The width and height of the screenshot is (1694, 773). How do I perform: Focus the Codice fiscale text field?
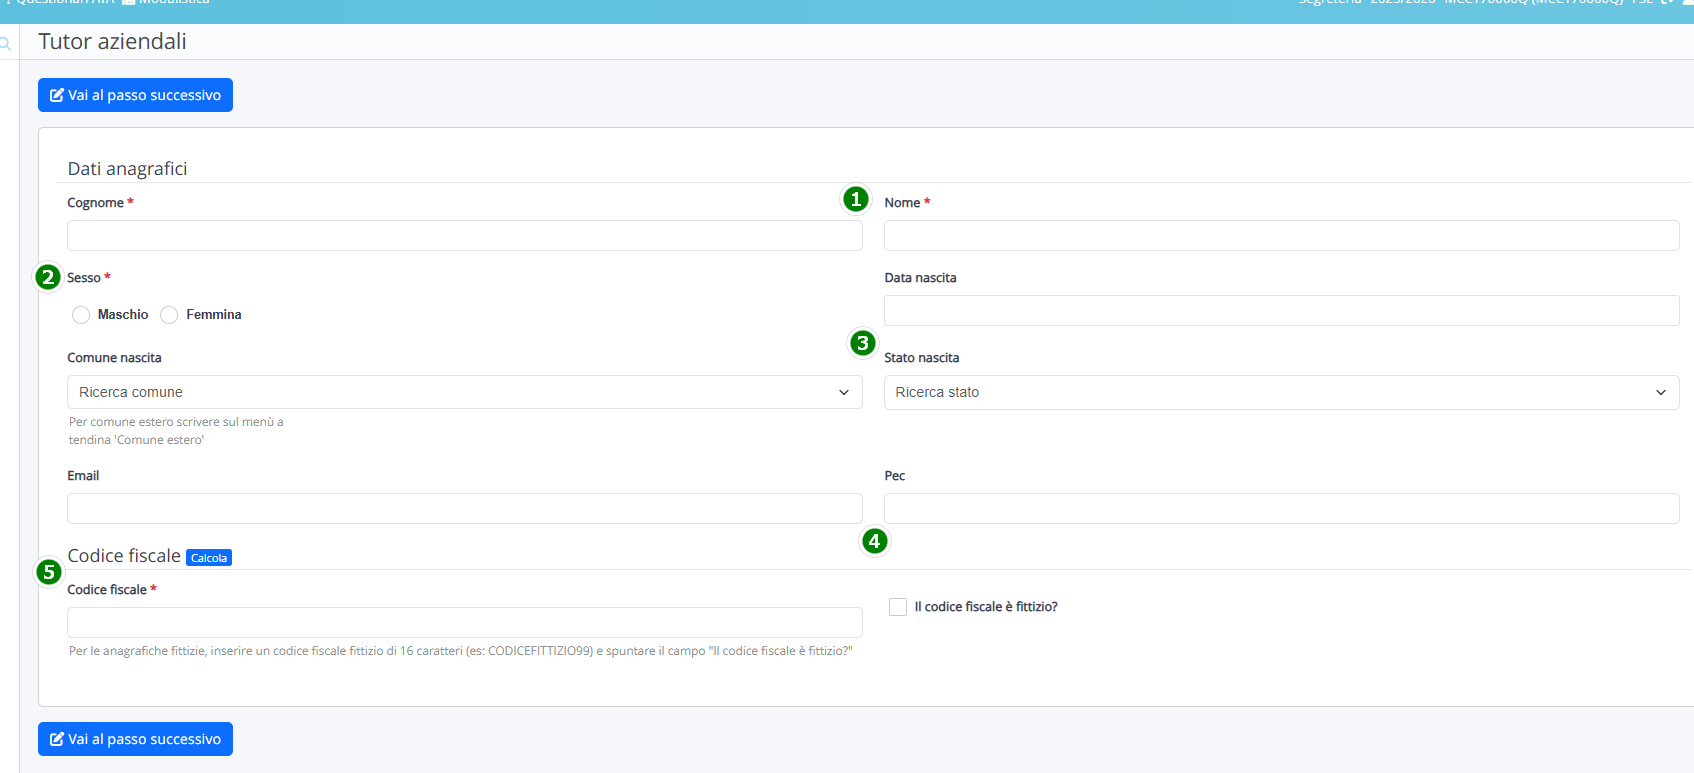tap(464, 622)
